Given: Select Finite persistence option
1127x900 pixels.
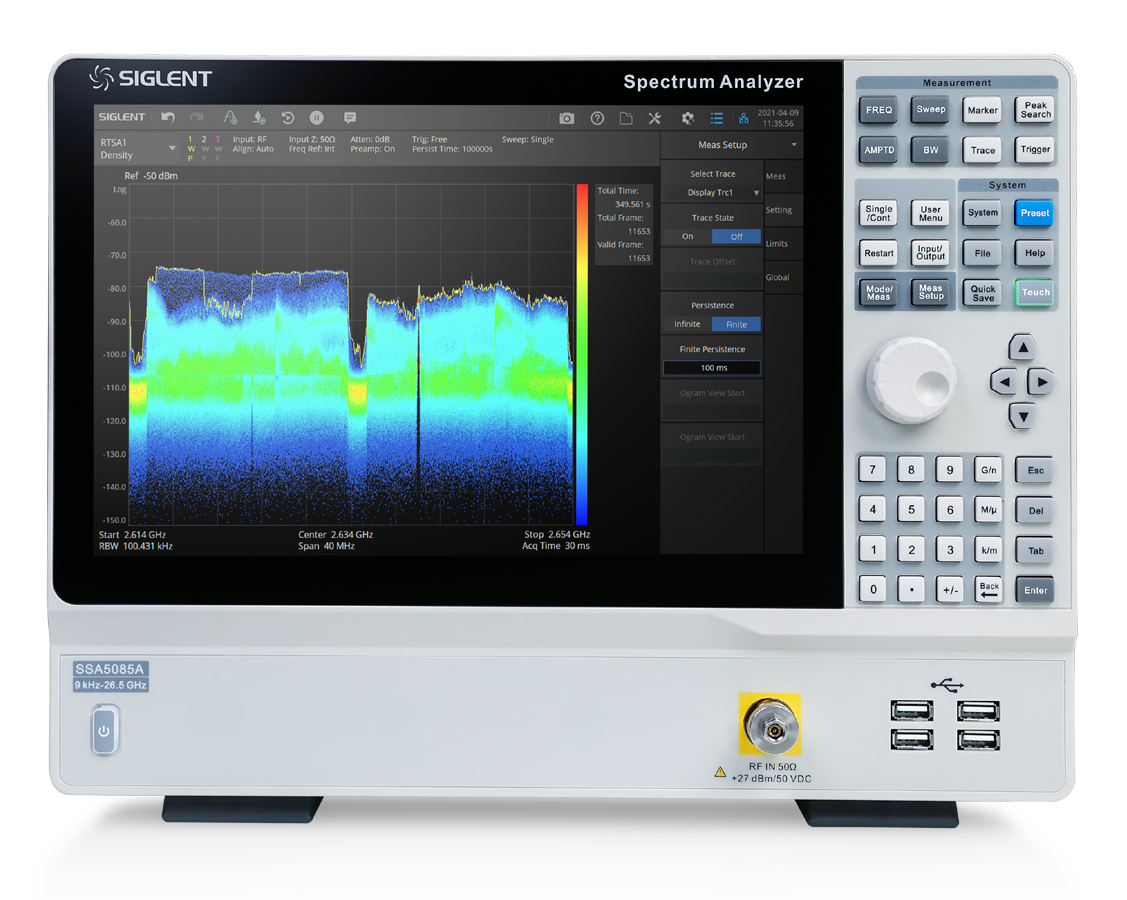Looking at the screenshot, I should point(736,324).
